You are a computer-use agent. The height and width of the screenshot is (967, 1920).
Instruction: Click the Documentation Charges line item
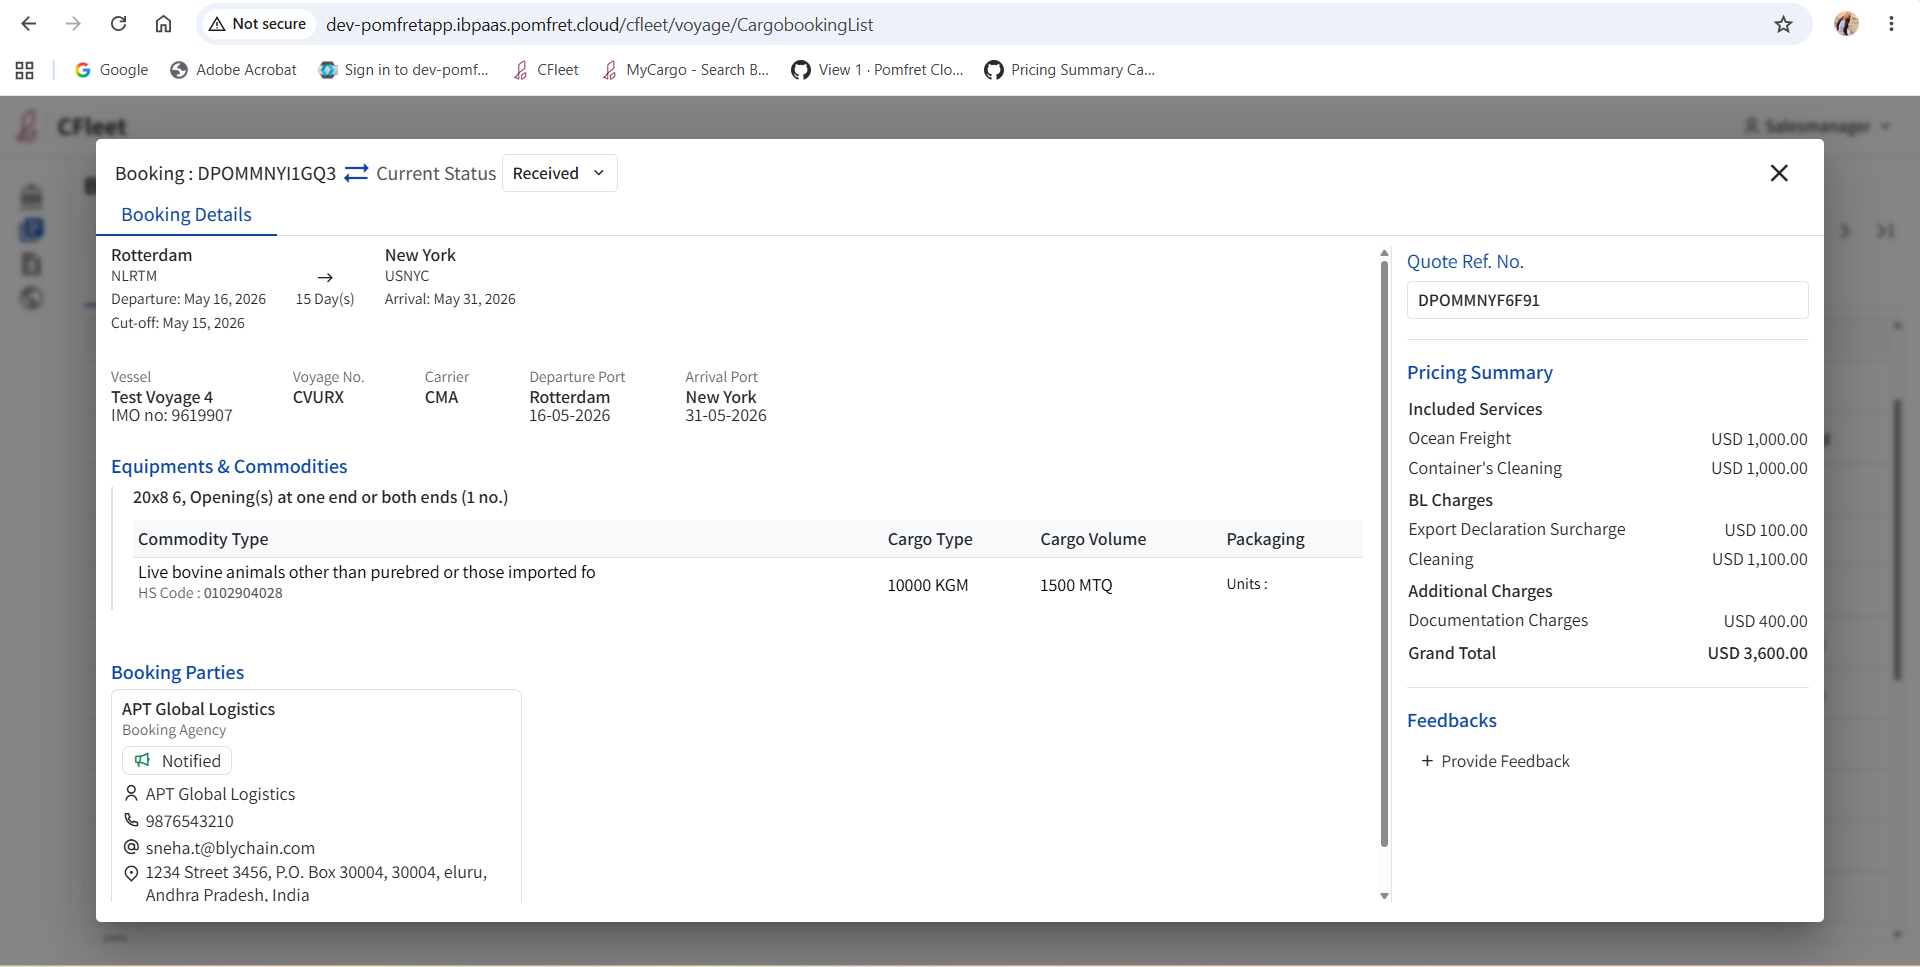[x=1607, y=620]
